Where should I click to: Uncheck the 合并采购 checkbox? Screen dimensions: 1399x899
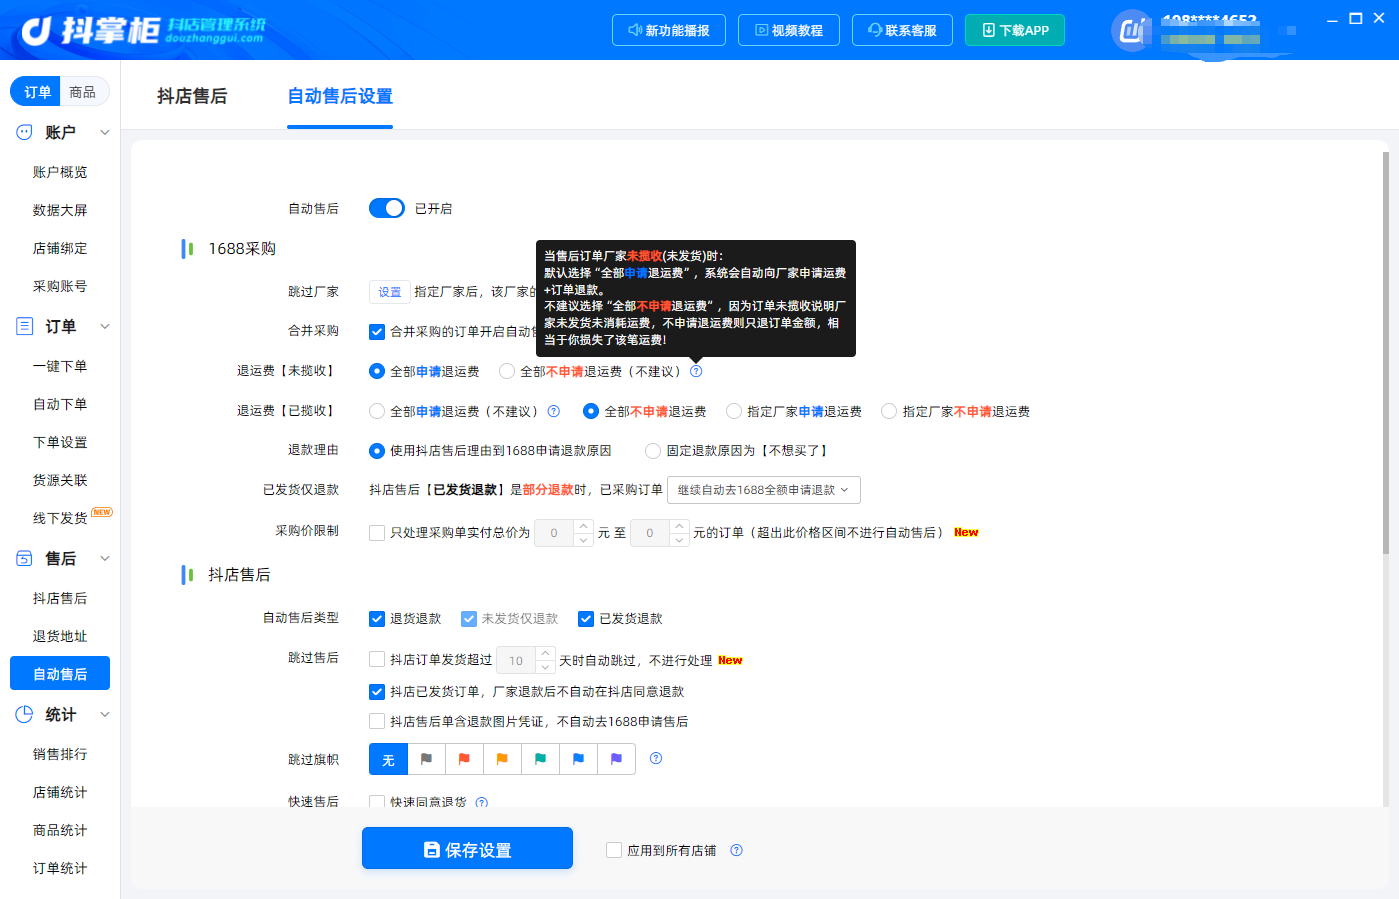click(x=377, y=332)
